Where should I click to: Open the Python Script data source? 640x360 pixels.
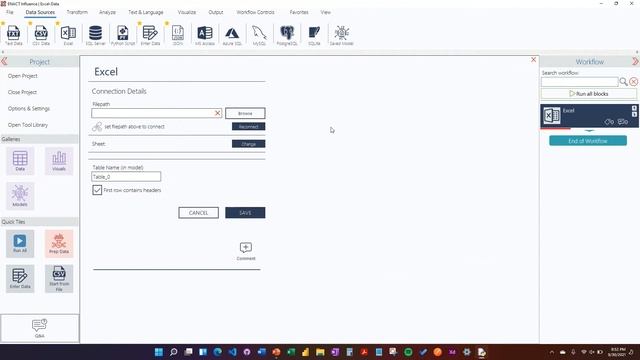pos(123,35)
